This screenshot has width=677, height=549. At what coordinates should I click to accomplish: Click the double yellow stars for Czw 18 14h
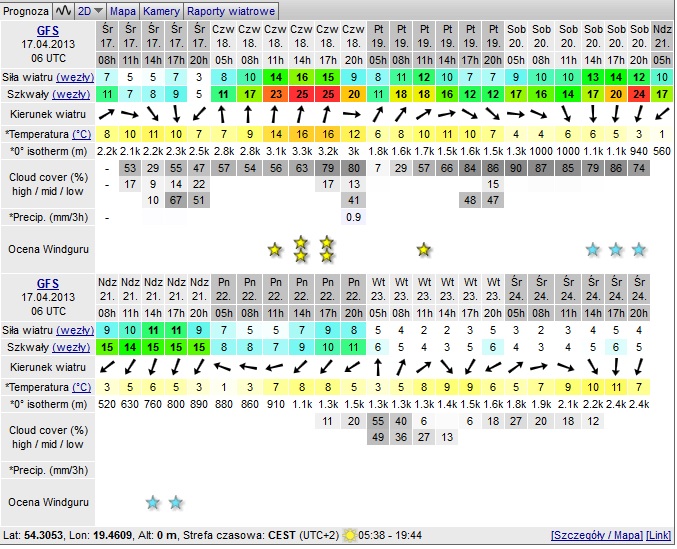point(301,249)
